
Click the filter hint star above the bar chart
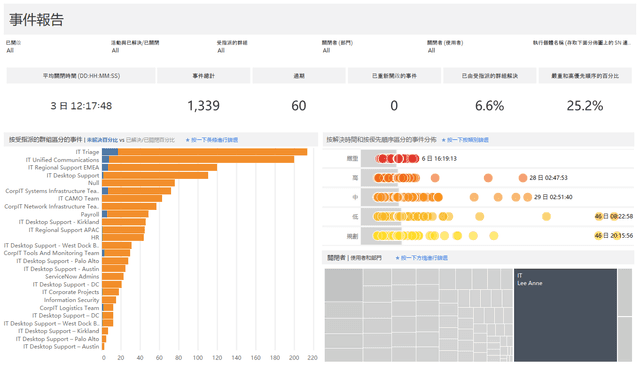[x=188, y=140]
